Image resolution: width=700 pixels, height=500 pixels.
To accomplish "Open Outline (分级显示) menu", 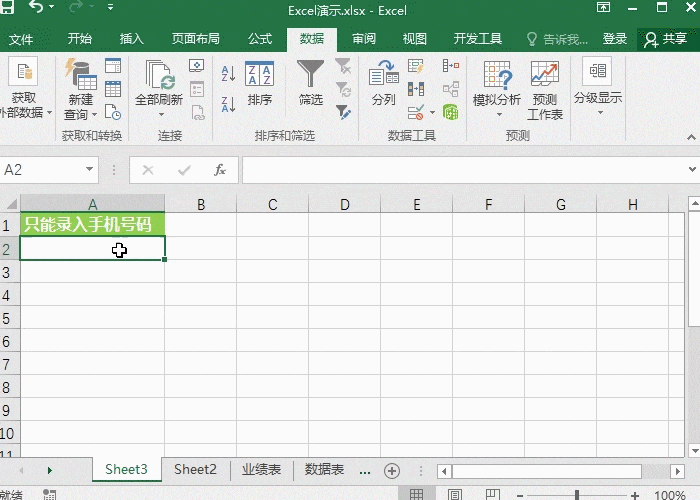I will coord(598,87).
